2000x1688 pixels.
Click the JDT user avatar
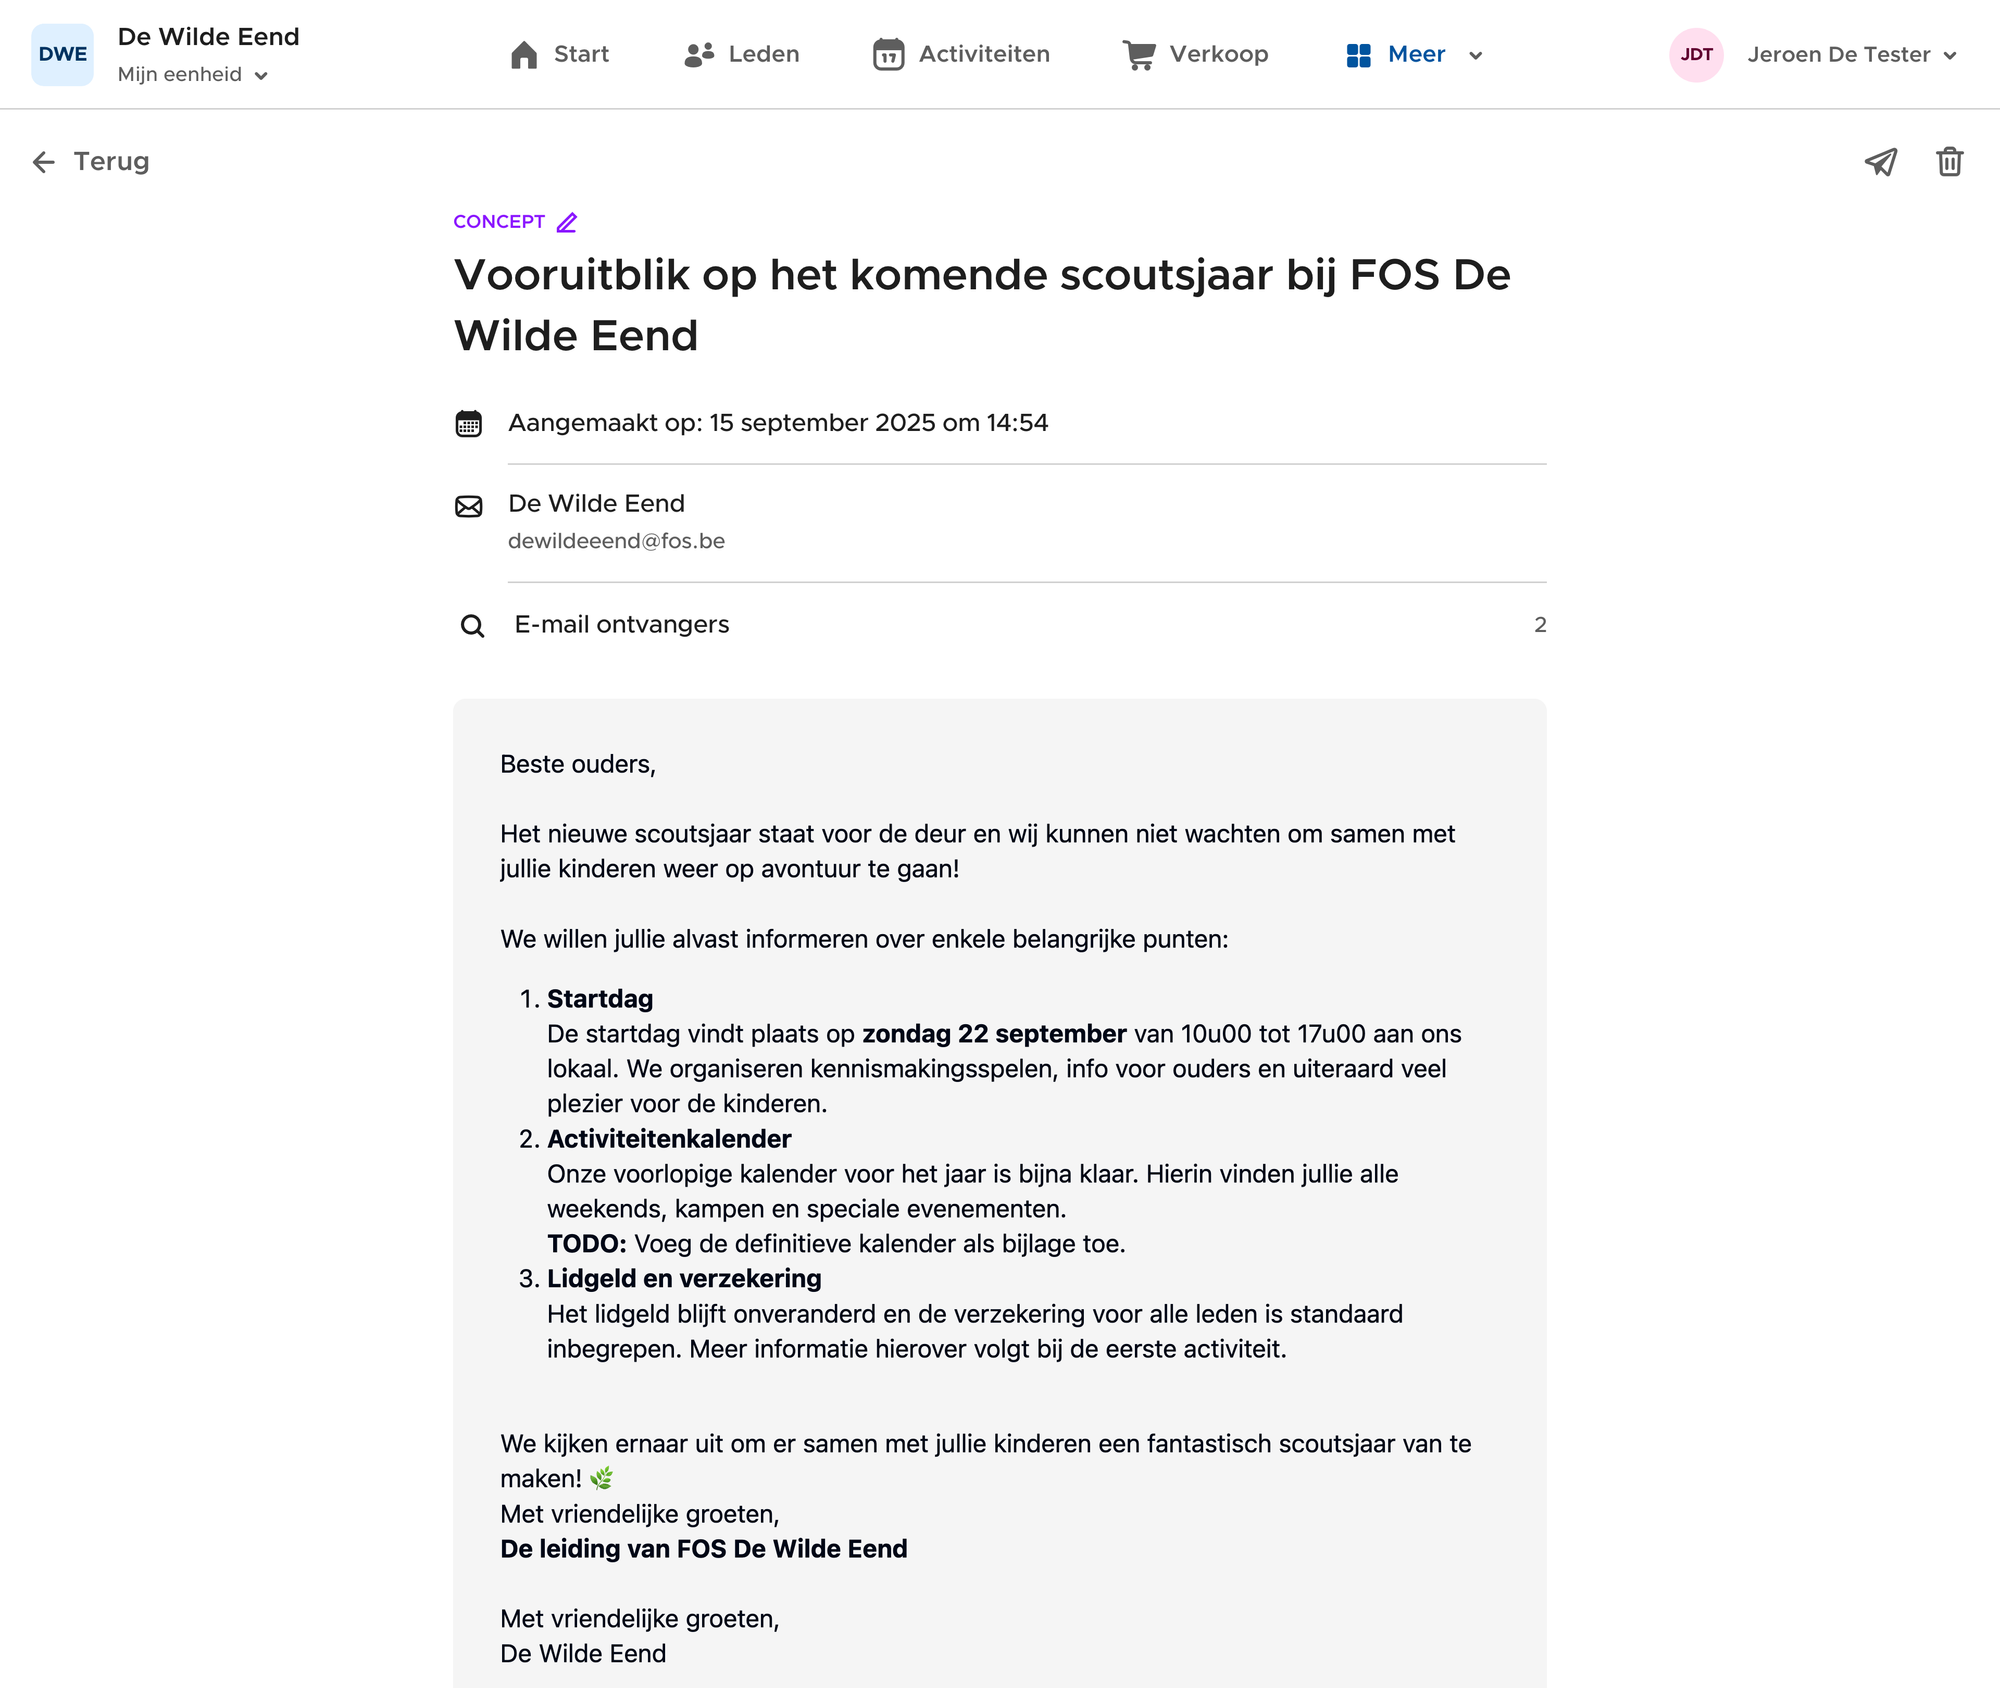pyautogui.click(x=1696, y=54)
